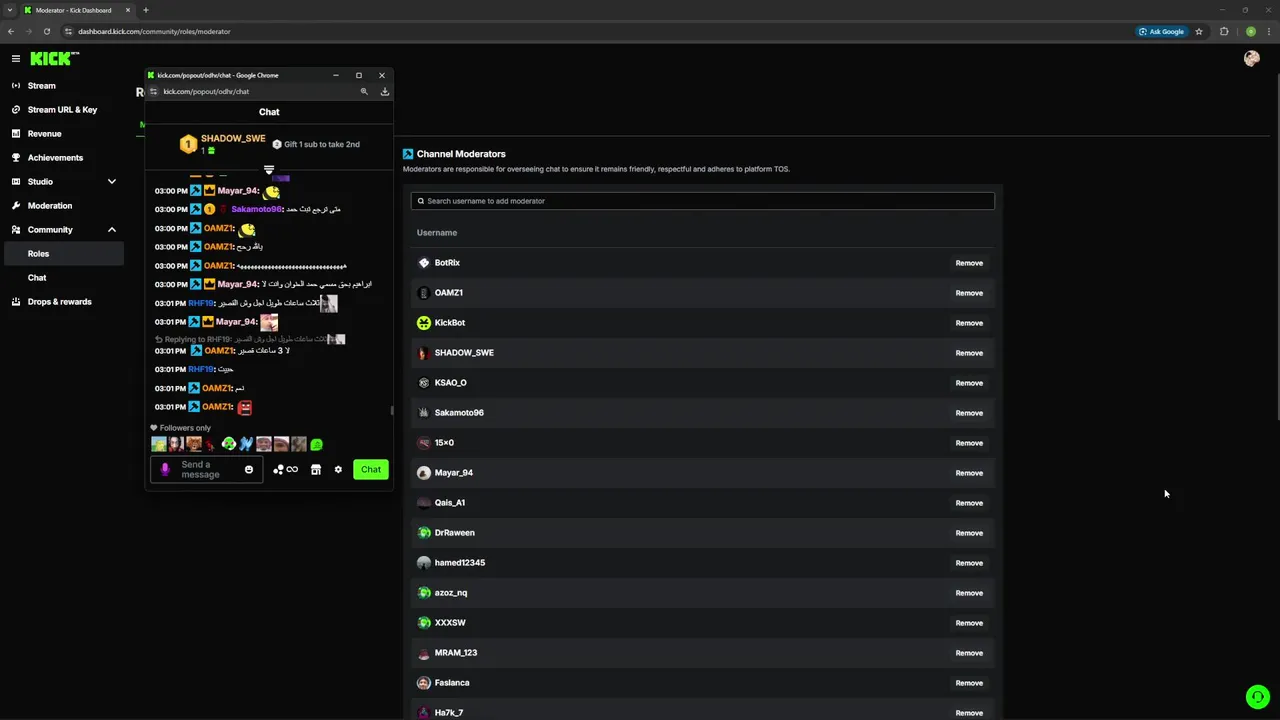Screen dimensions: 1280x720
Task: Open chat settings gear icon
Action: click(338, 469)
